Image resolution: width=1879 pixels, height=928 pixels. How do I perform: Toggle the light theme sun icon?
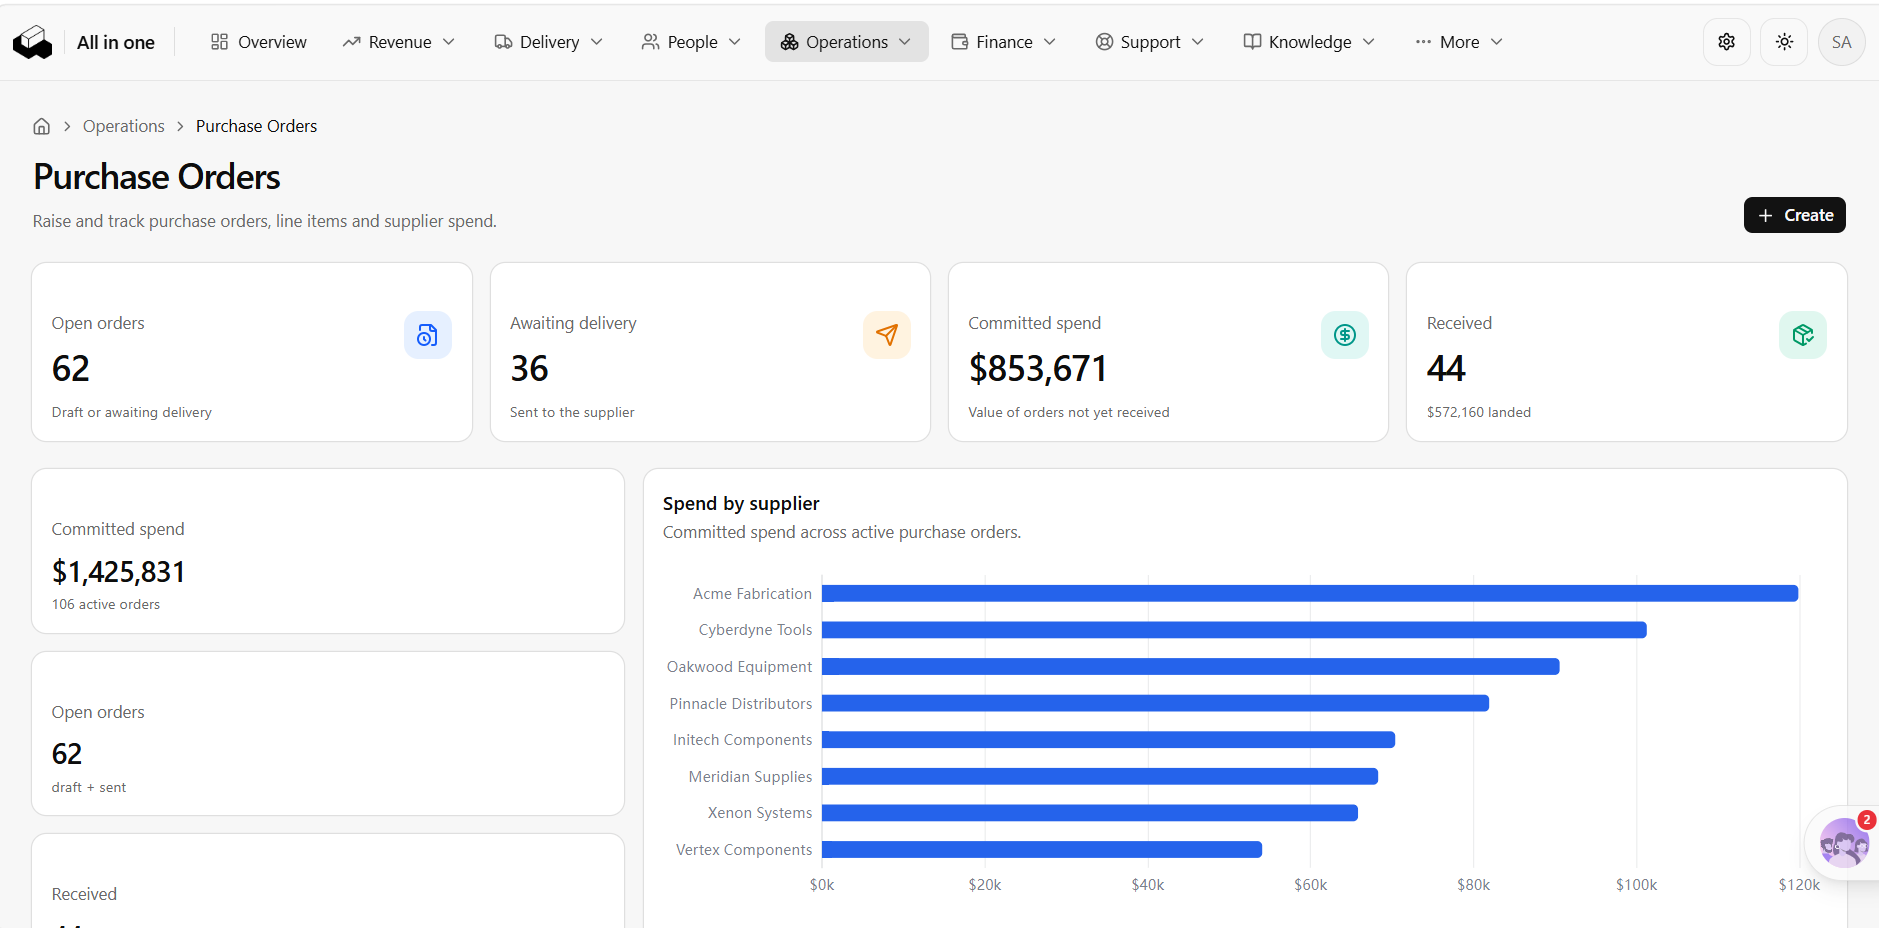1784,42
